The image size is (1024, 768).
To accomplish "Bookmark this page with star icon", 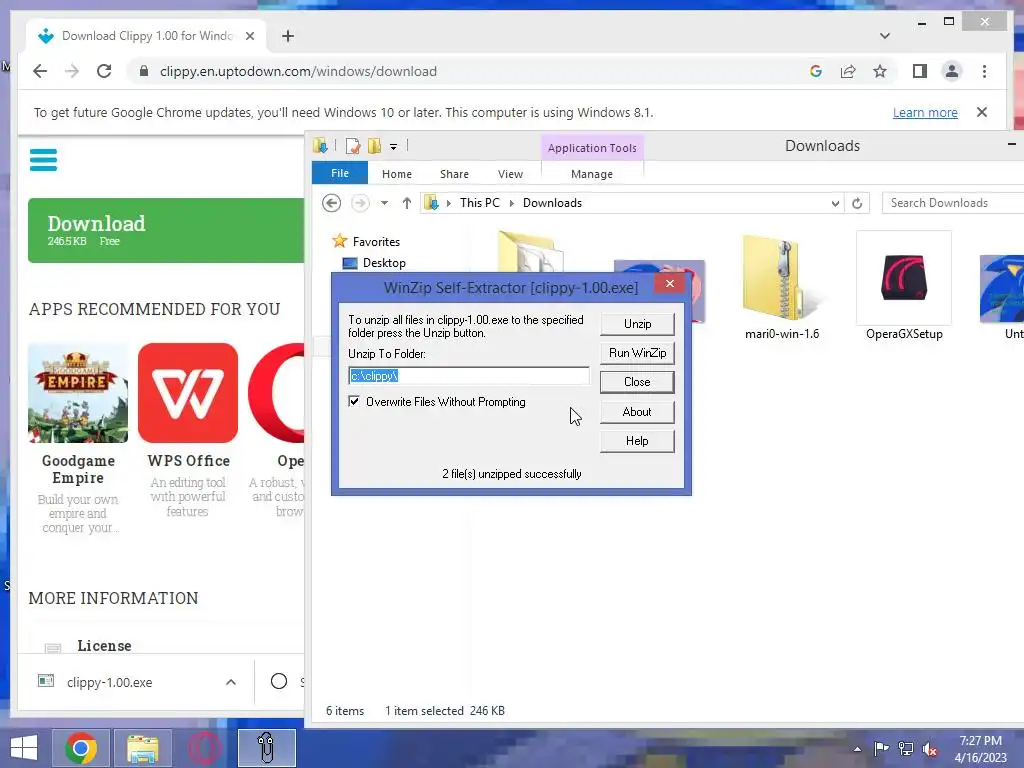I will click(880, 71).
